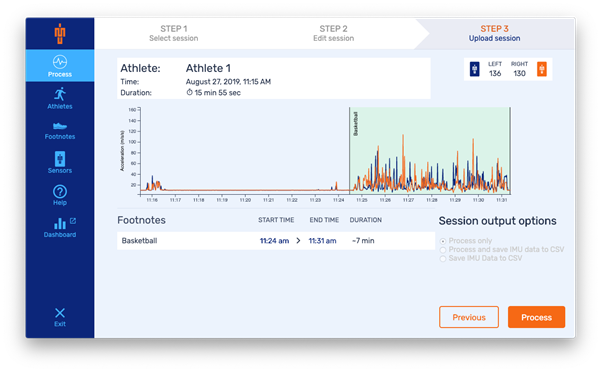Click the Basketball footnote start time 11:24 am
Viewport: 601px width, 372px height.
click(274, 241)
